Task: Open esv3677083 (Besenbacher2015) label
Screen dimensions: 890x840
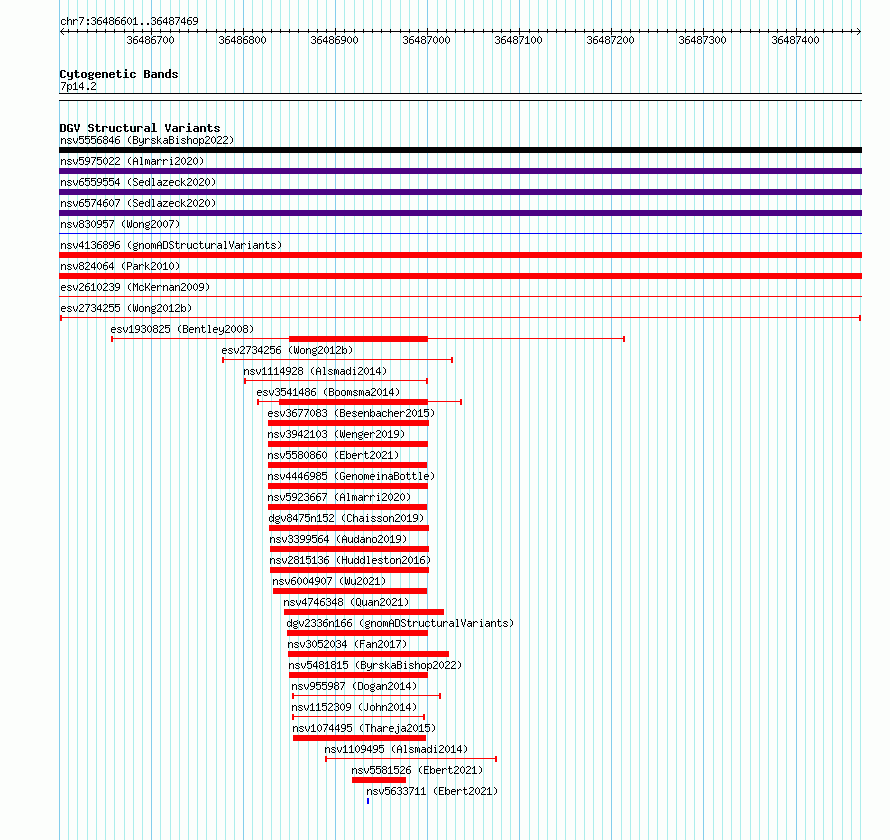Action: [351, 413]
